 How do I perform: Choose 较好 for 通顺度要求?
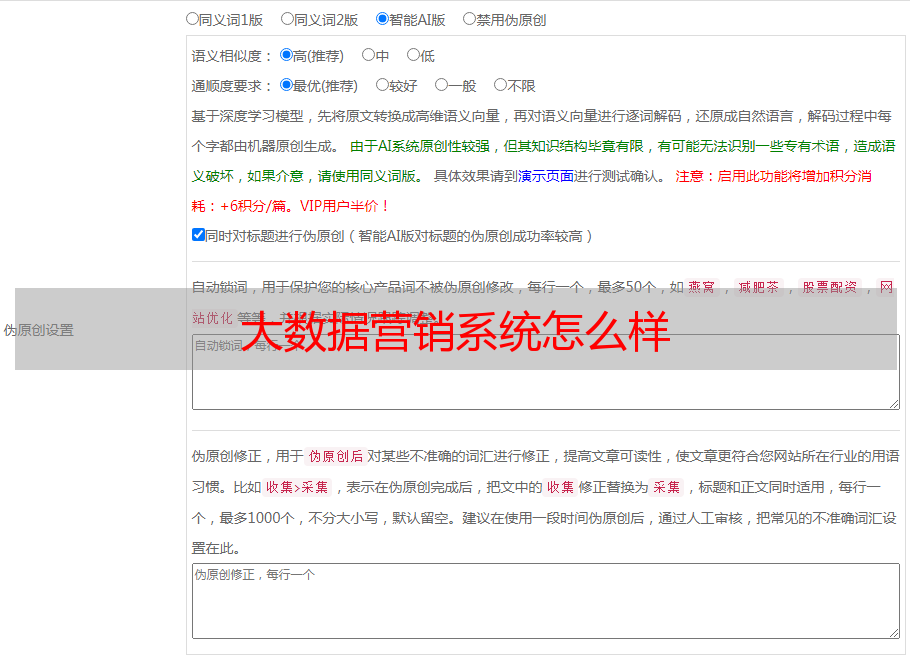coord(383,86)
